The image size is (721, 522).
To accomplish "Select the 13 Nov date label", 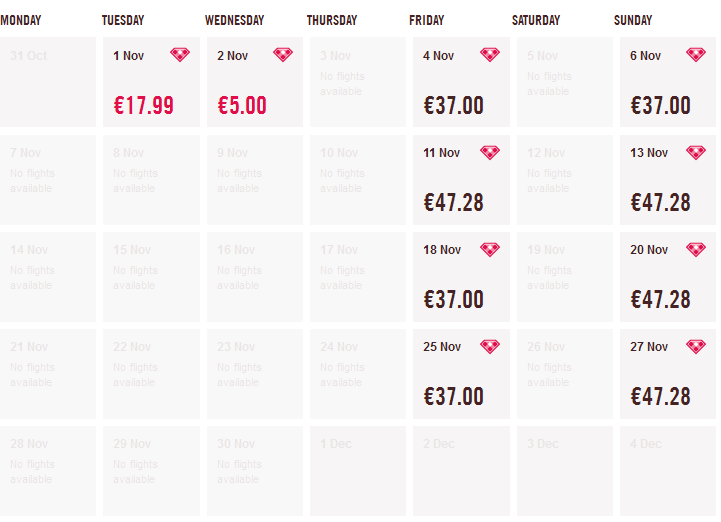I will 649,153.
